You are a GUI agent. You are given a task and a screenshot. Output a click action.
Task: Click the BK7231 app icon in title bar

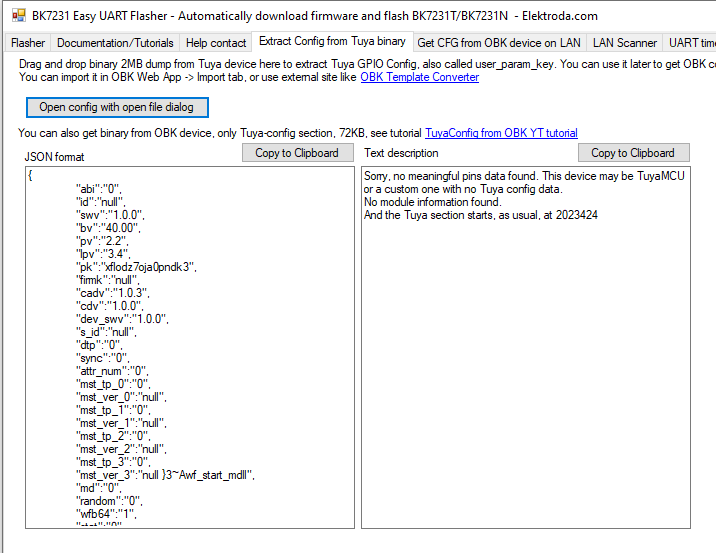tap(19, 16)
